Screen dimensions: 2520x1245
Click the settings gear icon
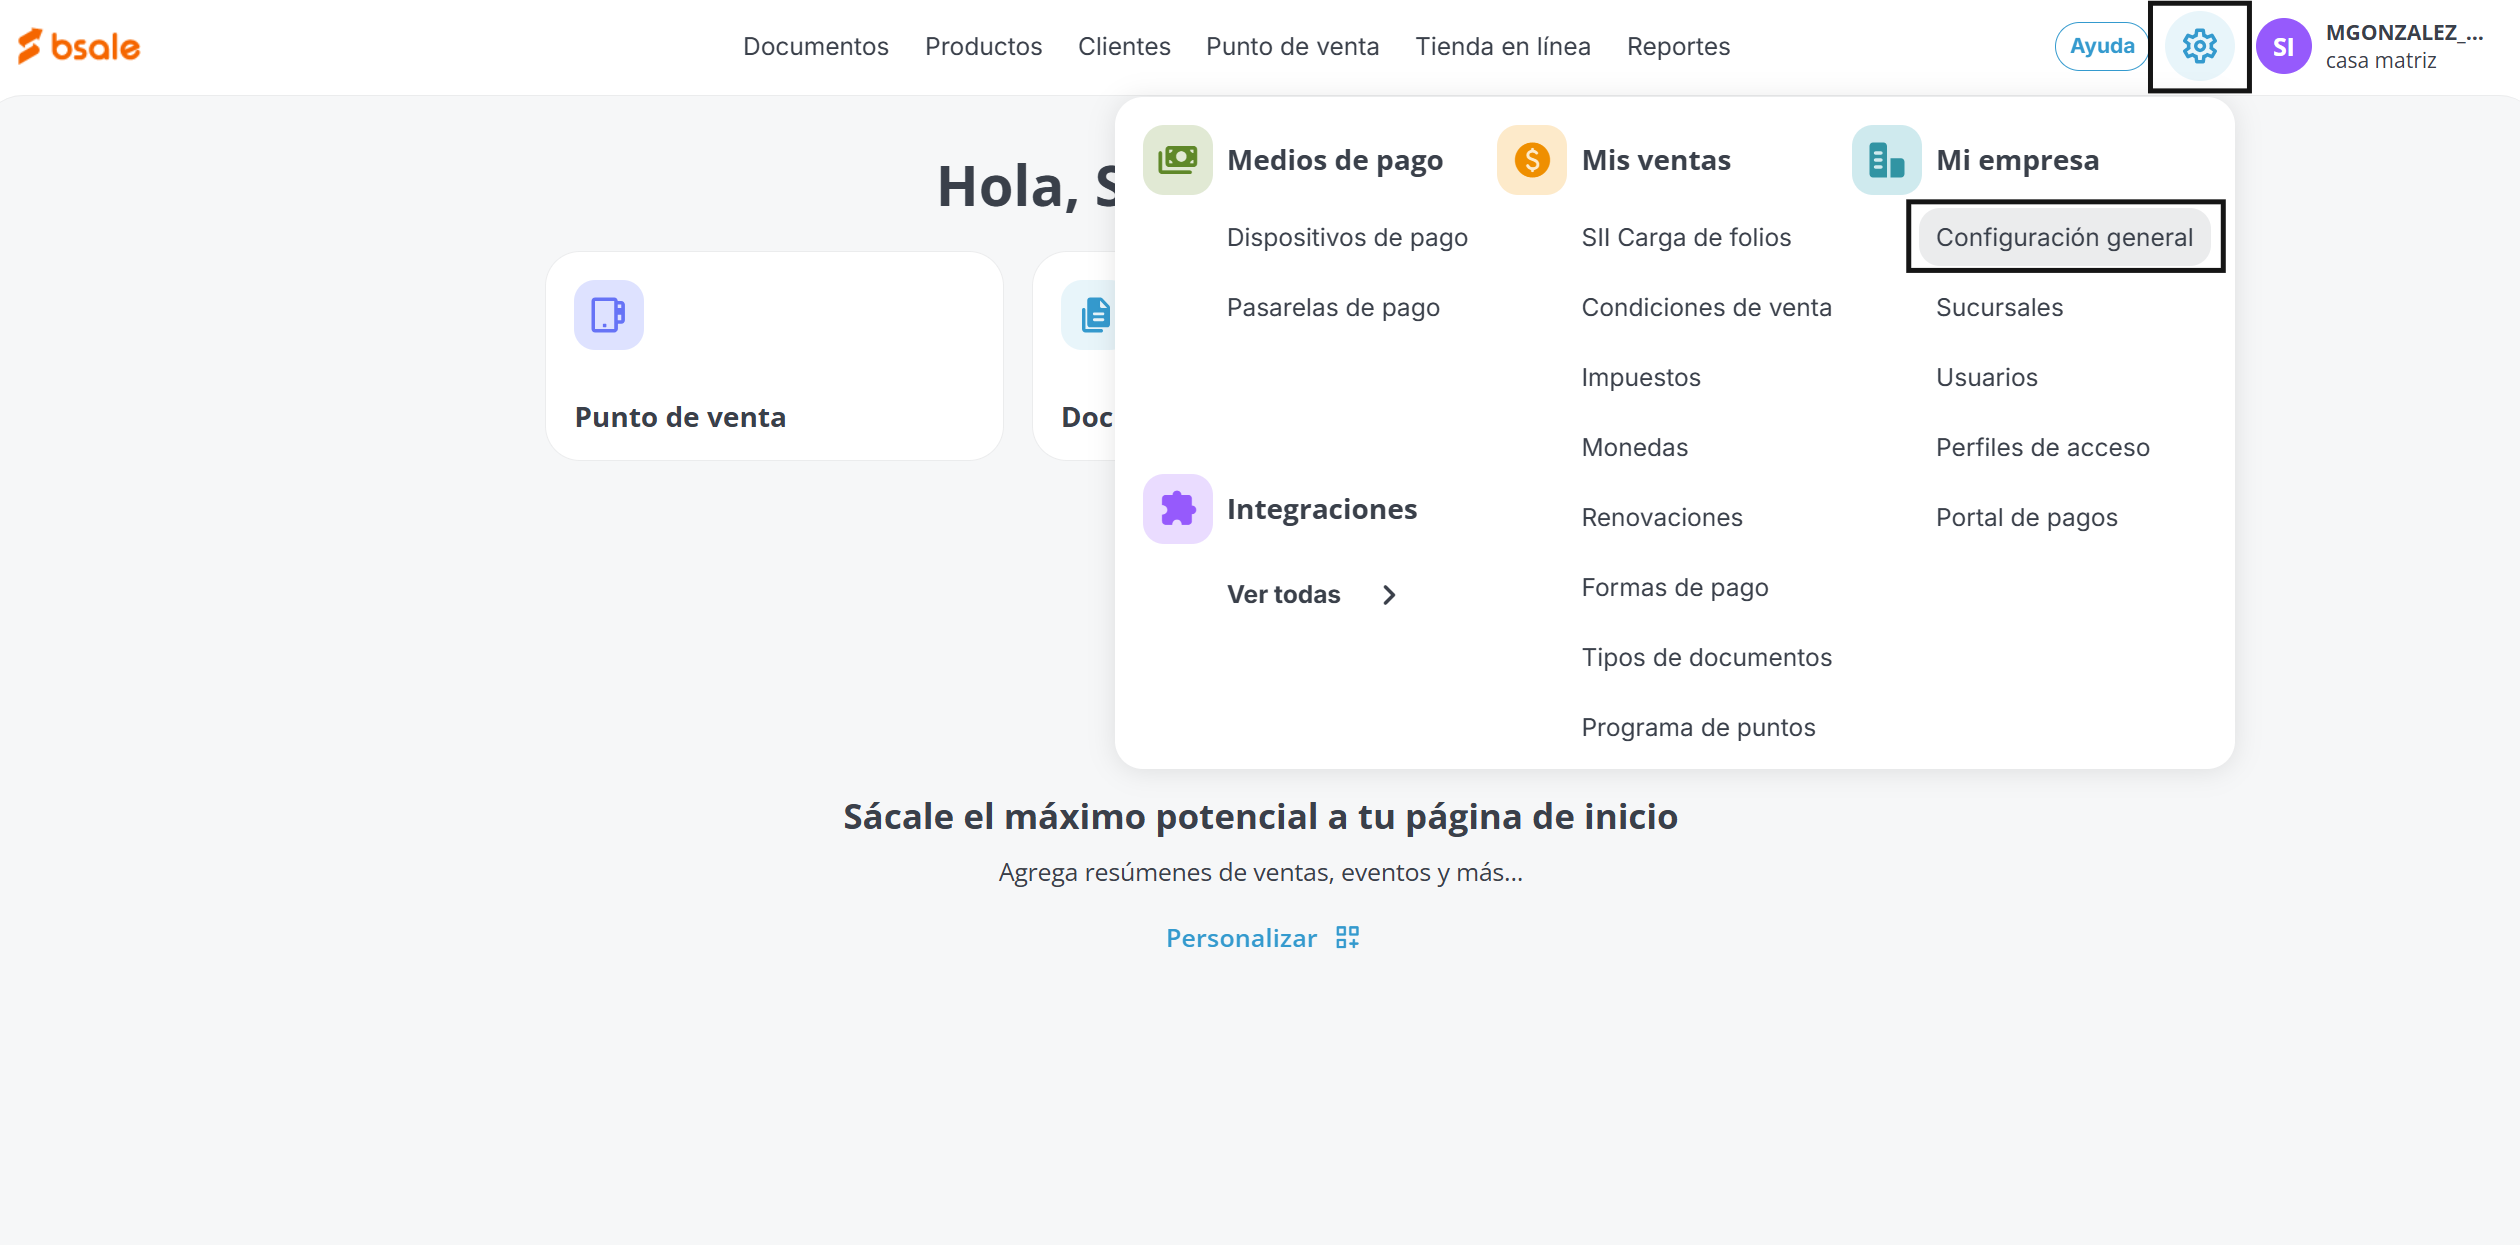[x=2199, y=46]
